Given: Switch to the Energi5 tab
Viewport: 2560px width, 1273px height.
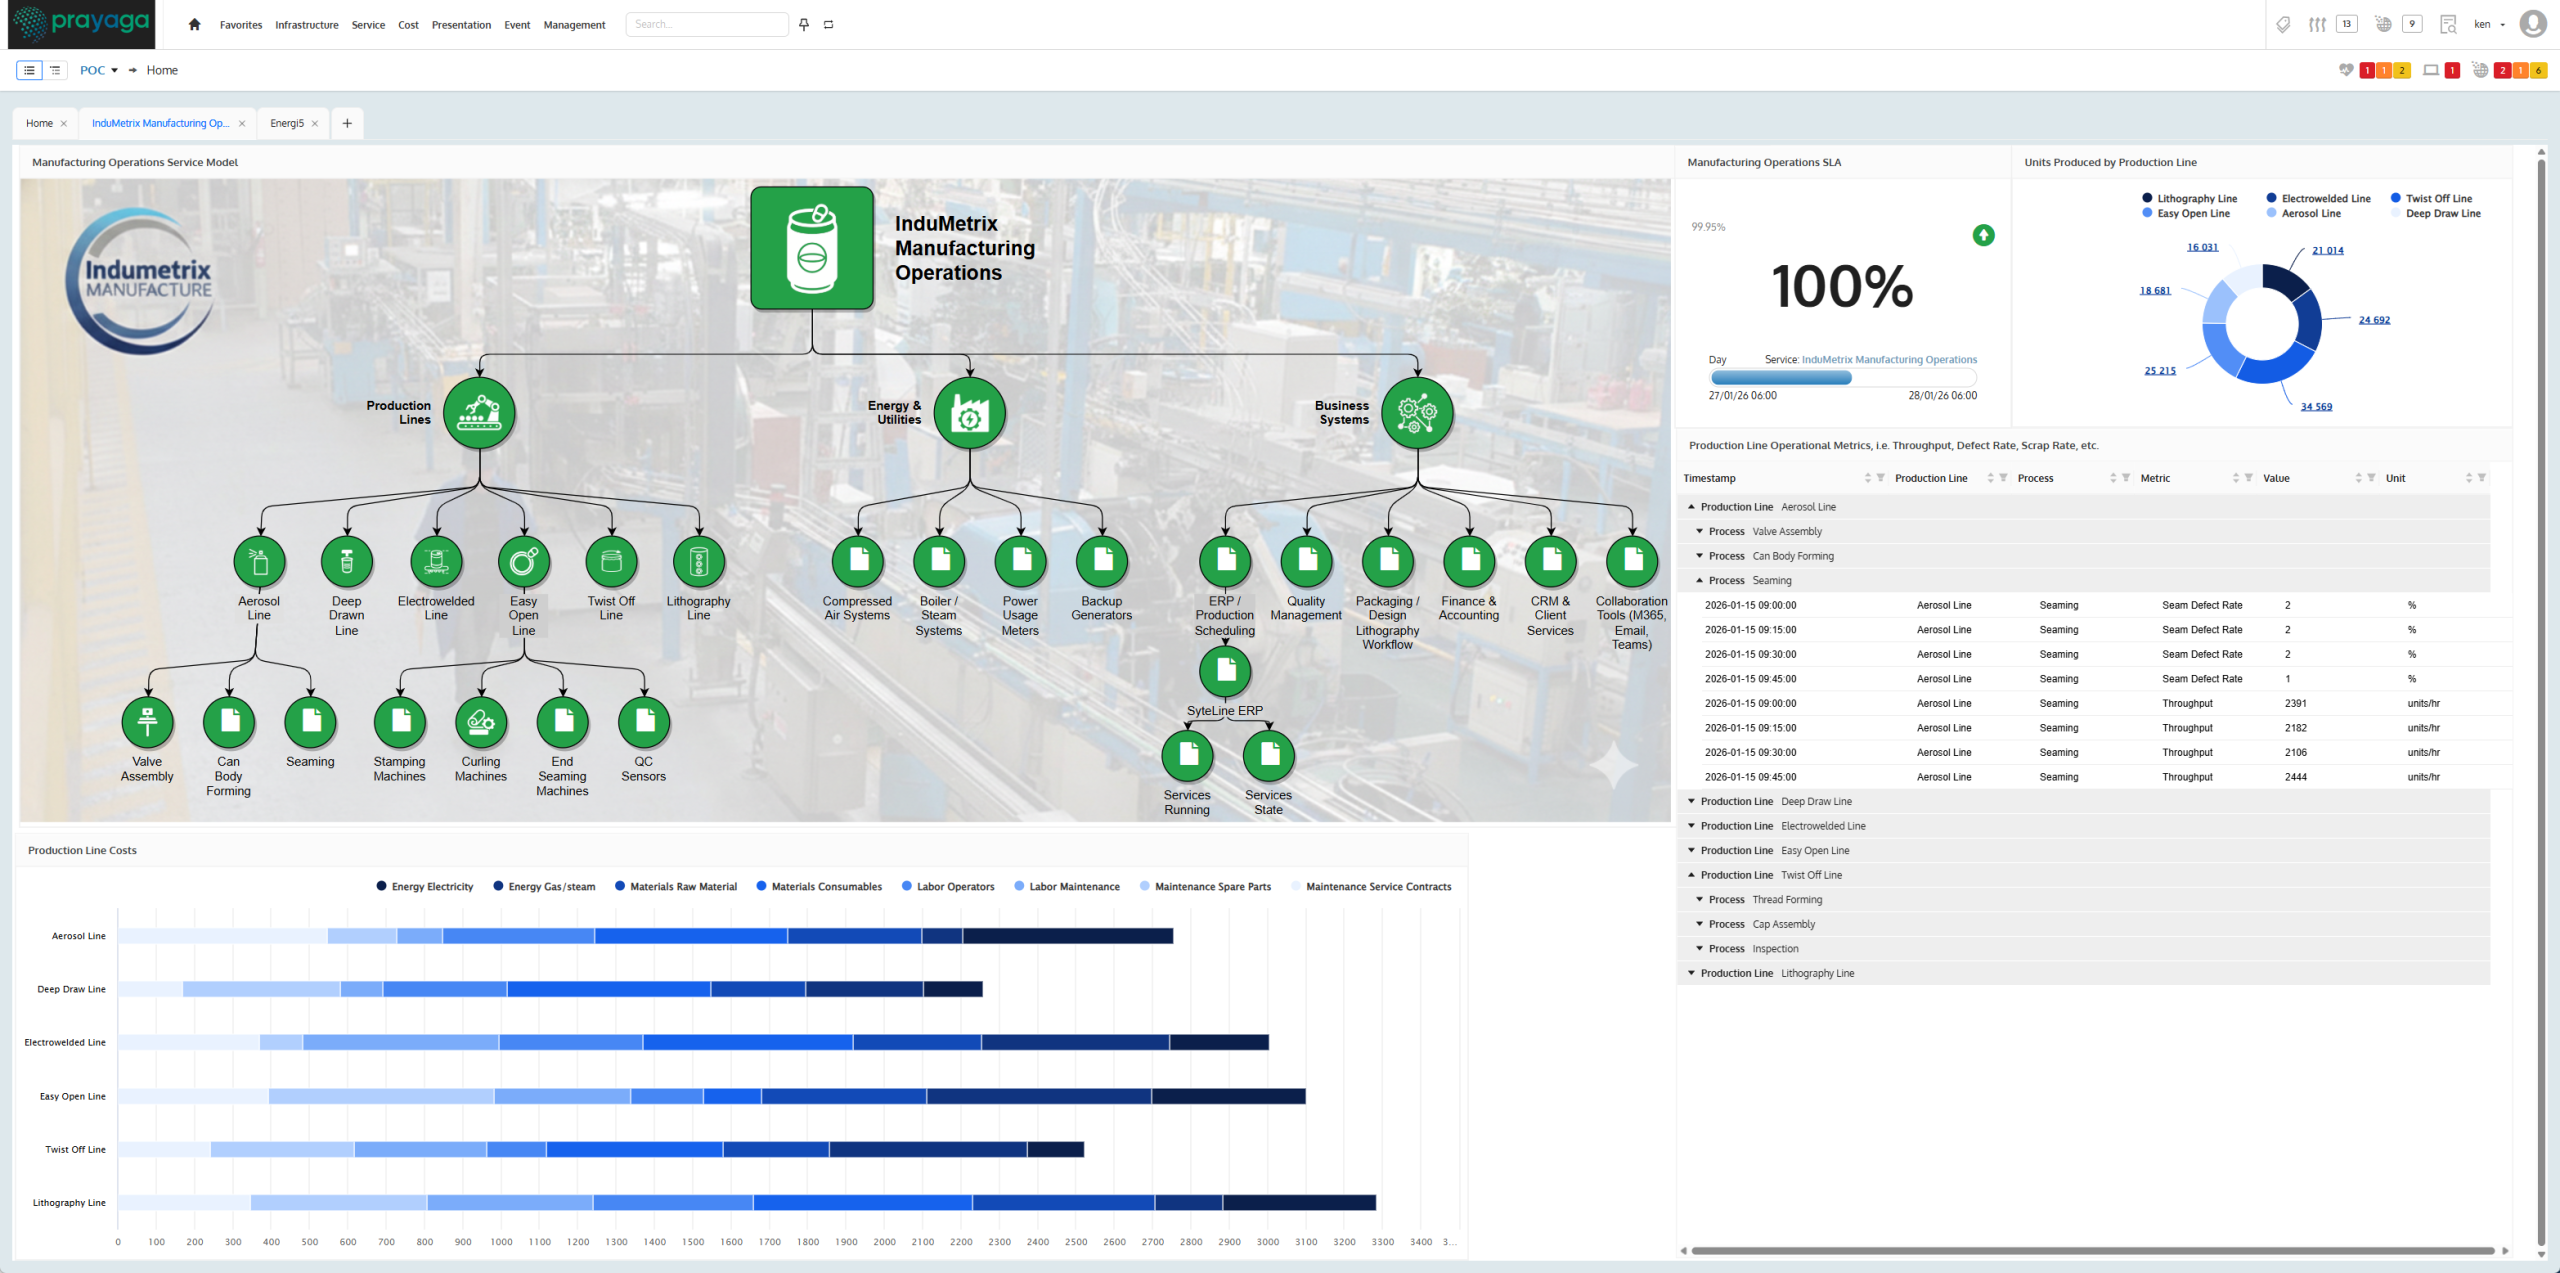Looking at the screenshot, I should tap(287, 123).
